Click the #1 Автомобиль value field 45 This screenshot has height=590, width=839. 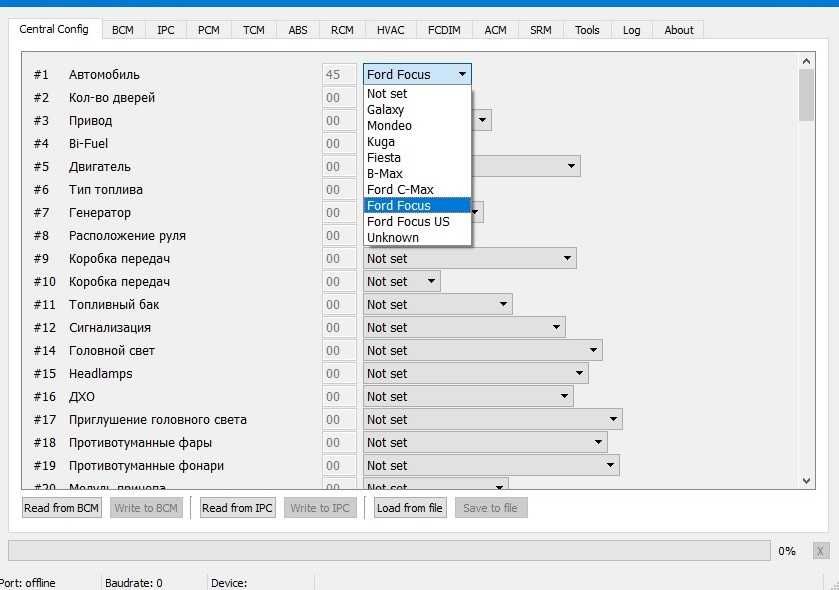tap(339, 74)
